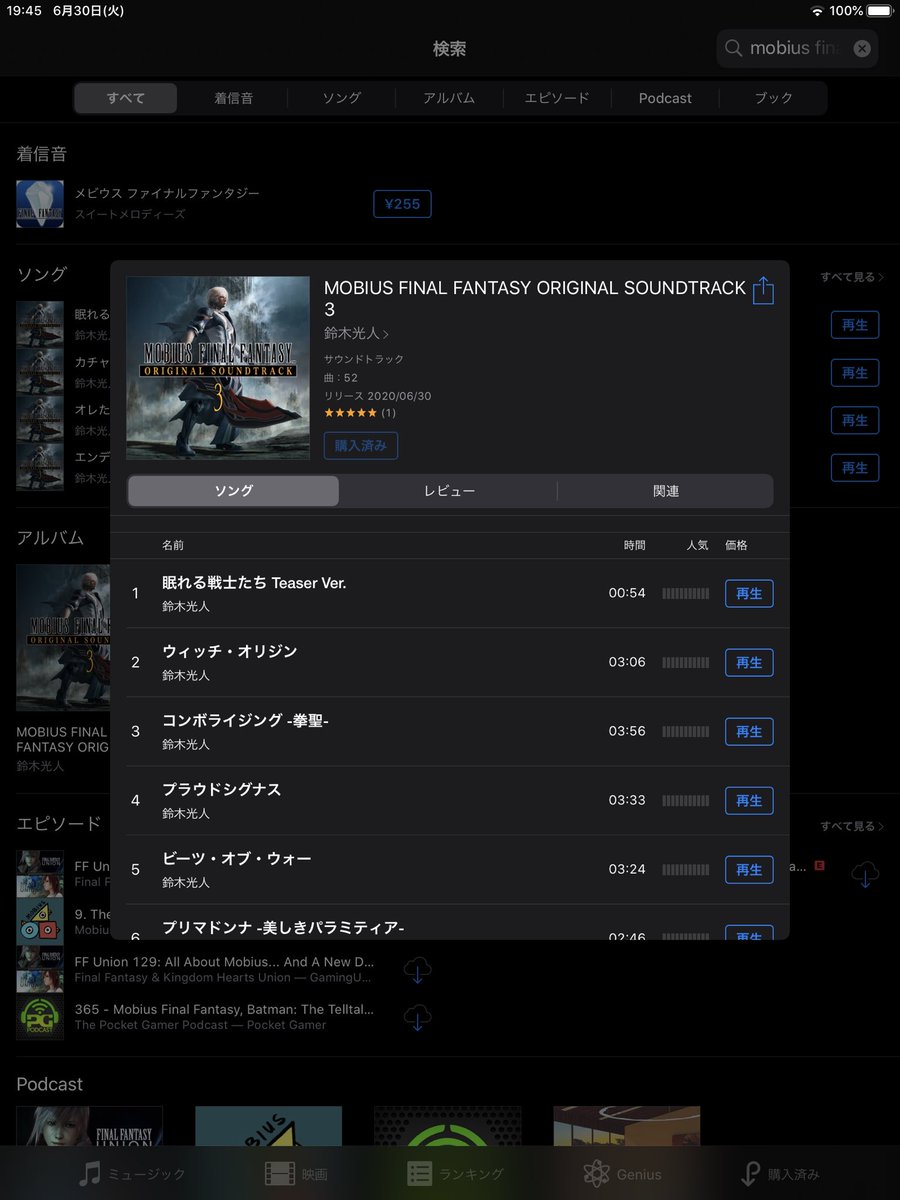Tap the プリマドンナ -美しきパラミティア- track title
The image size is (900, 1200).
coord(283,928)
